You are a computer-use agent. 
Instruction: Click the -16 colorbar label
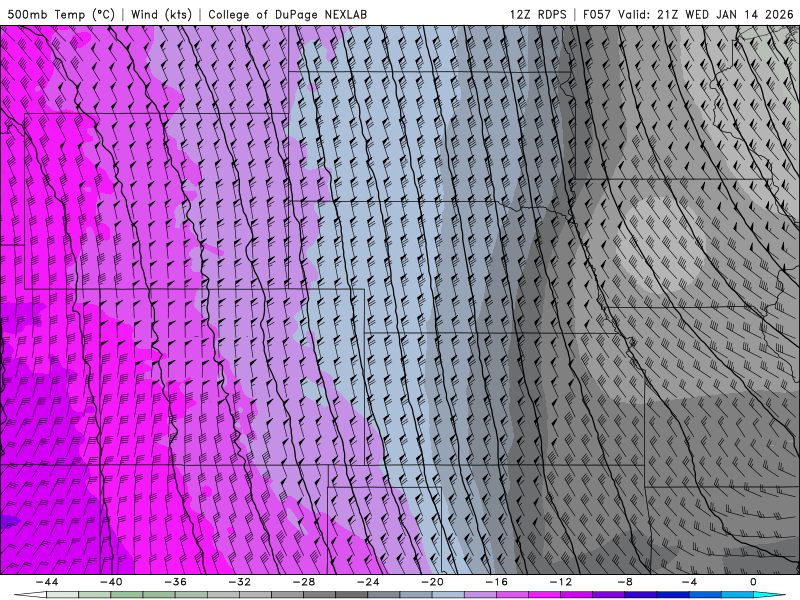(496, 582)
